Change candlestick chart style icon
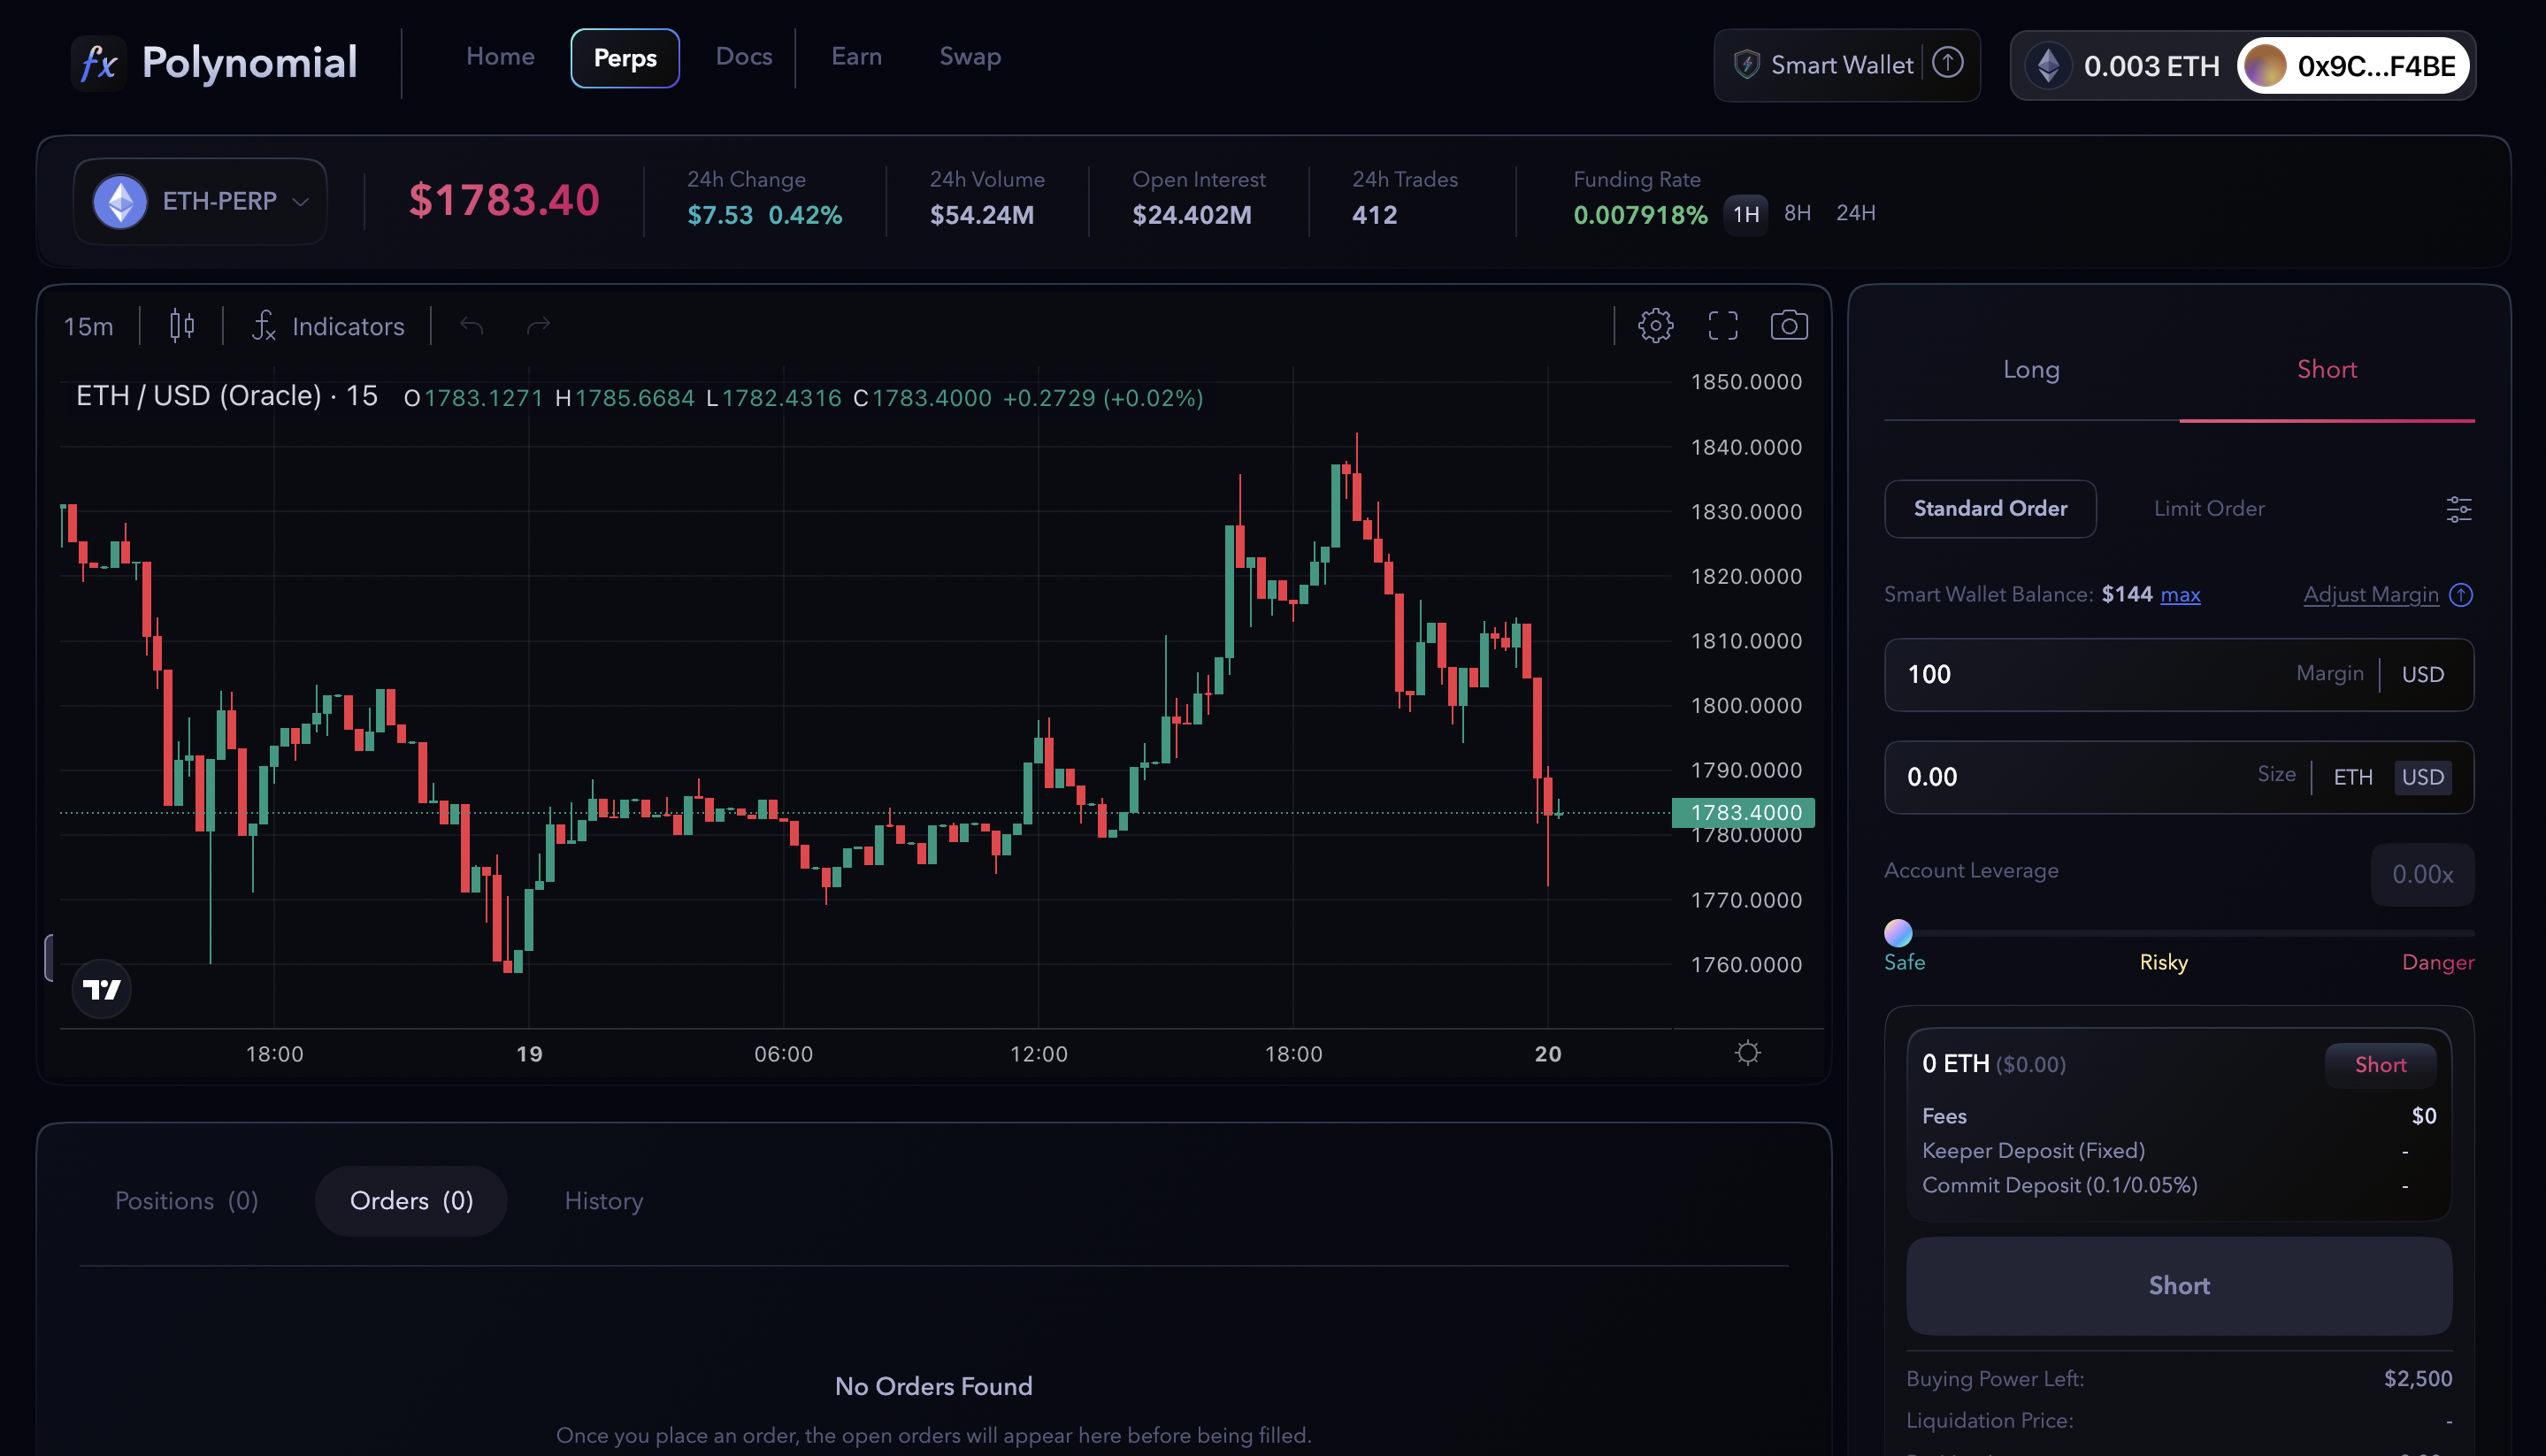Image resolution: width=2546 pixels, height=1456 pixels. (181, 325)
